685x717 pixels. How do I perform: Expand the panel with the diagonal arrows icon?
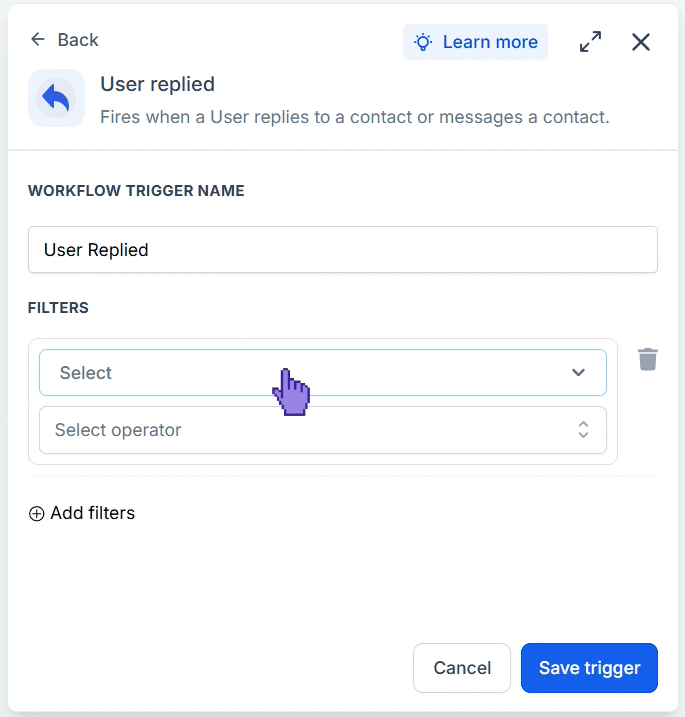tap(590, 42)
